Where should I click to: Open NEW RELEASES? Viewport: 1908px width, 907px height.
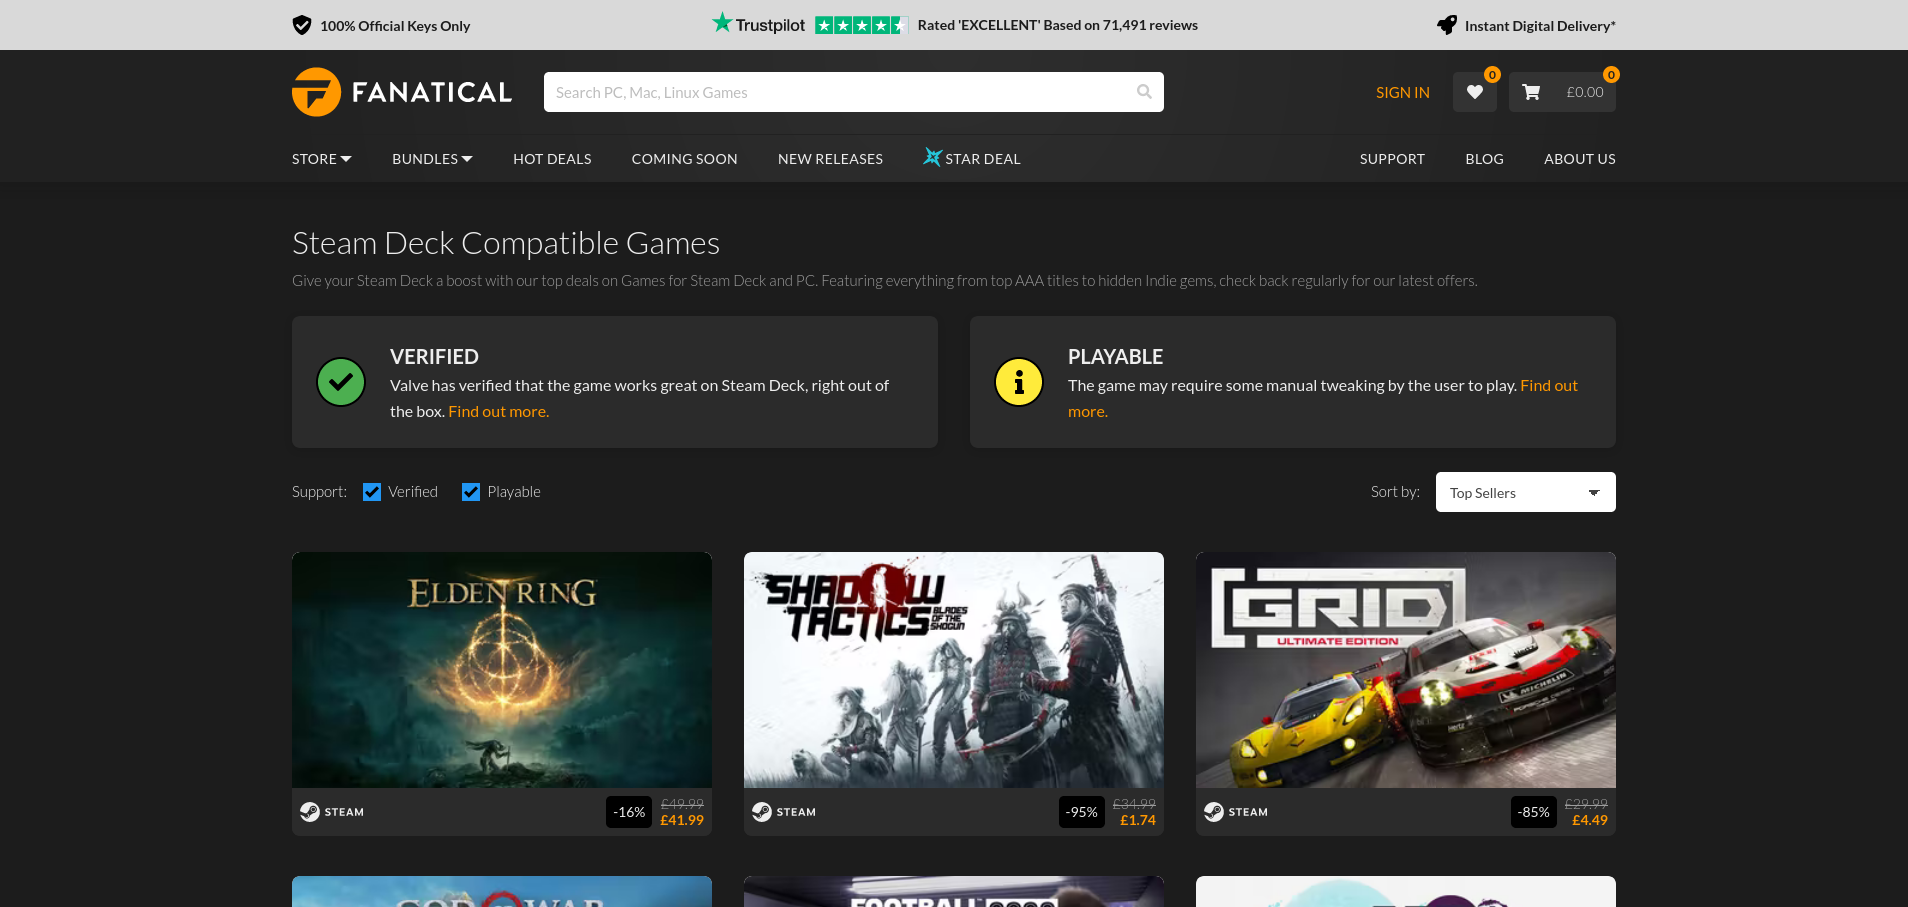[x=830, y=159]
